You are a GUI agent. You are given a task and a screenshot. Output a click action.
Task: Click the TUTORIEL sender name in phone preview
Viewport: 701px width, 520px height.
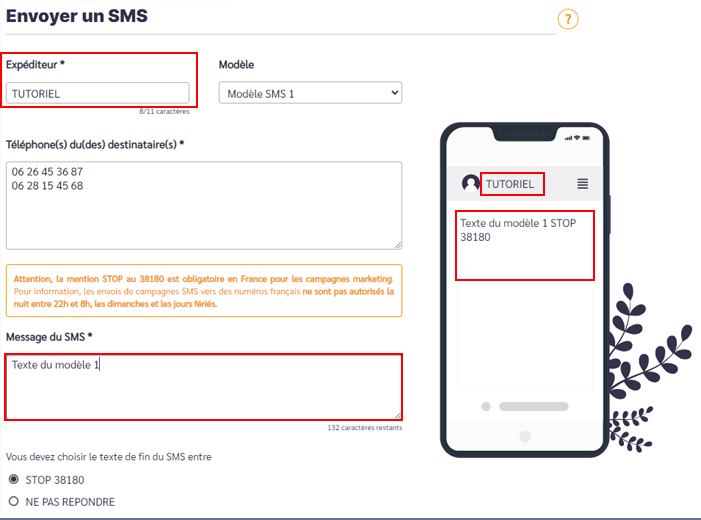(x=512, y=184)
